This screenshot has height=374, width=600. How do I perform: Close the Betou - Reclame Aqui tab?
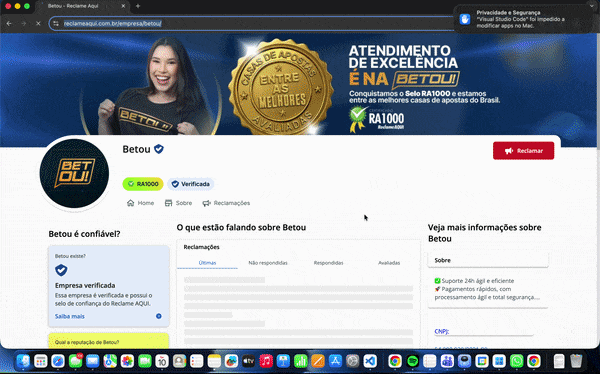[x=123, y=6]
